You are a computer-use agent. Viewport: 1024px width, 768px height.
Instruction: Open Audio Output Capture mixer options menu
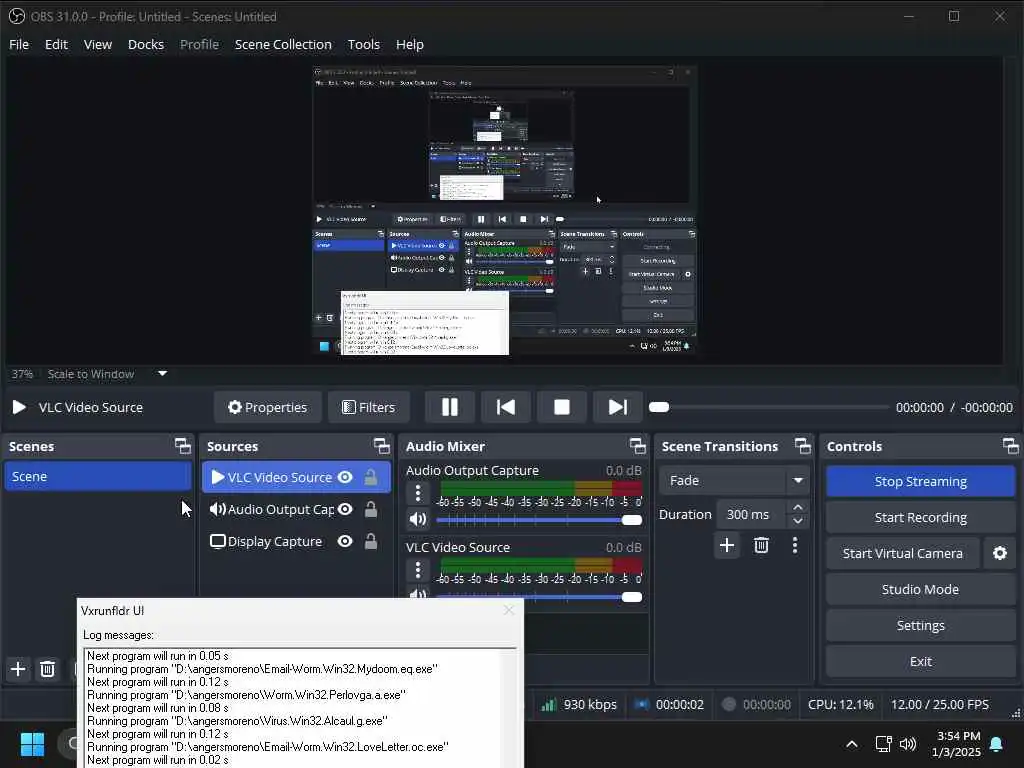418,493
